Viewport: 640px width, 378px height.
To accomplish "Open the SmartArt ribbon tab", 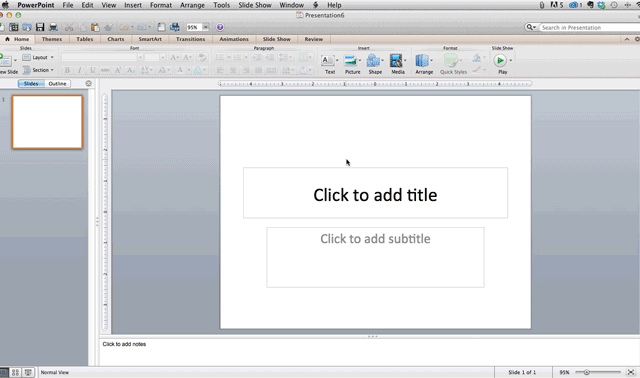I will 150,39.
